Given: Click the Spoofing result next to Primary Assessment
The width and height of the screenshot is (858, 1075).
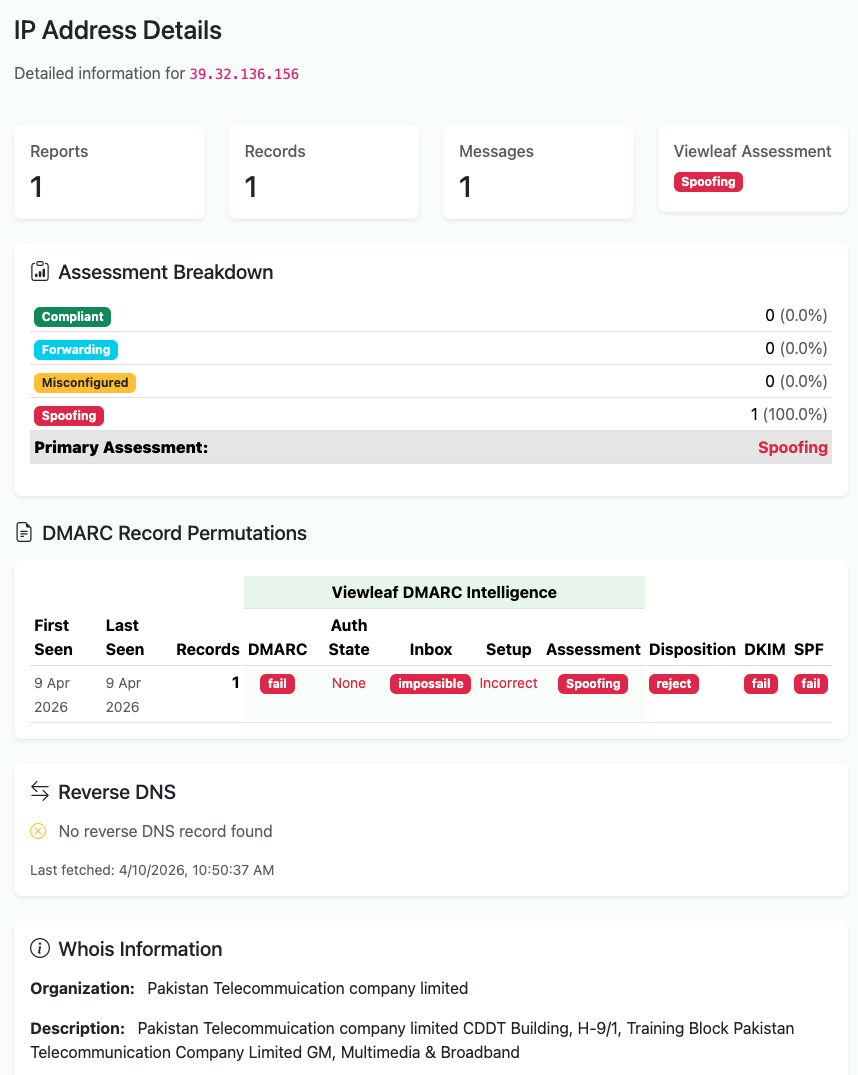Looking at the screenshot, I should [x=793, y=447].
